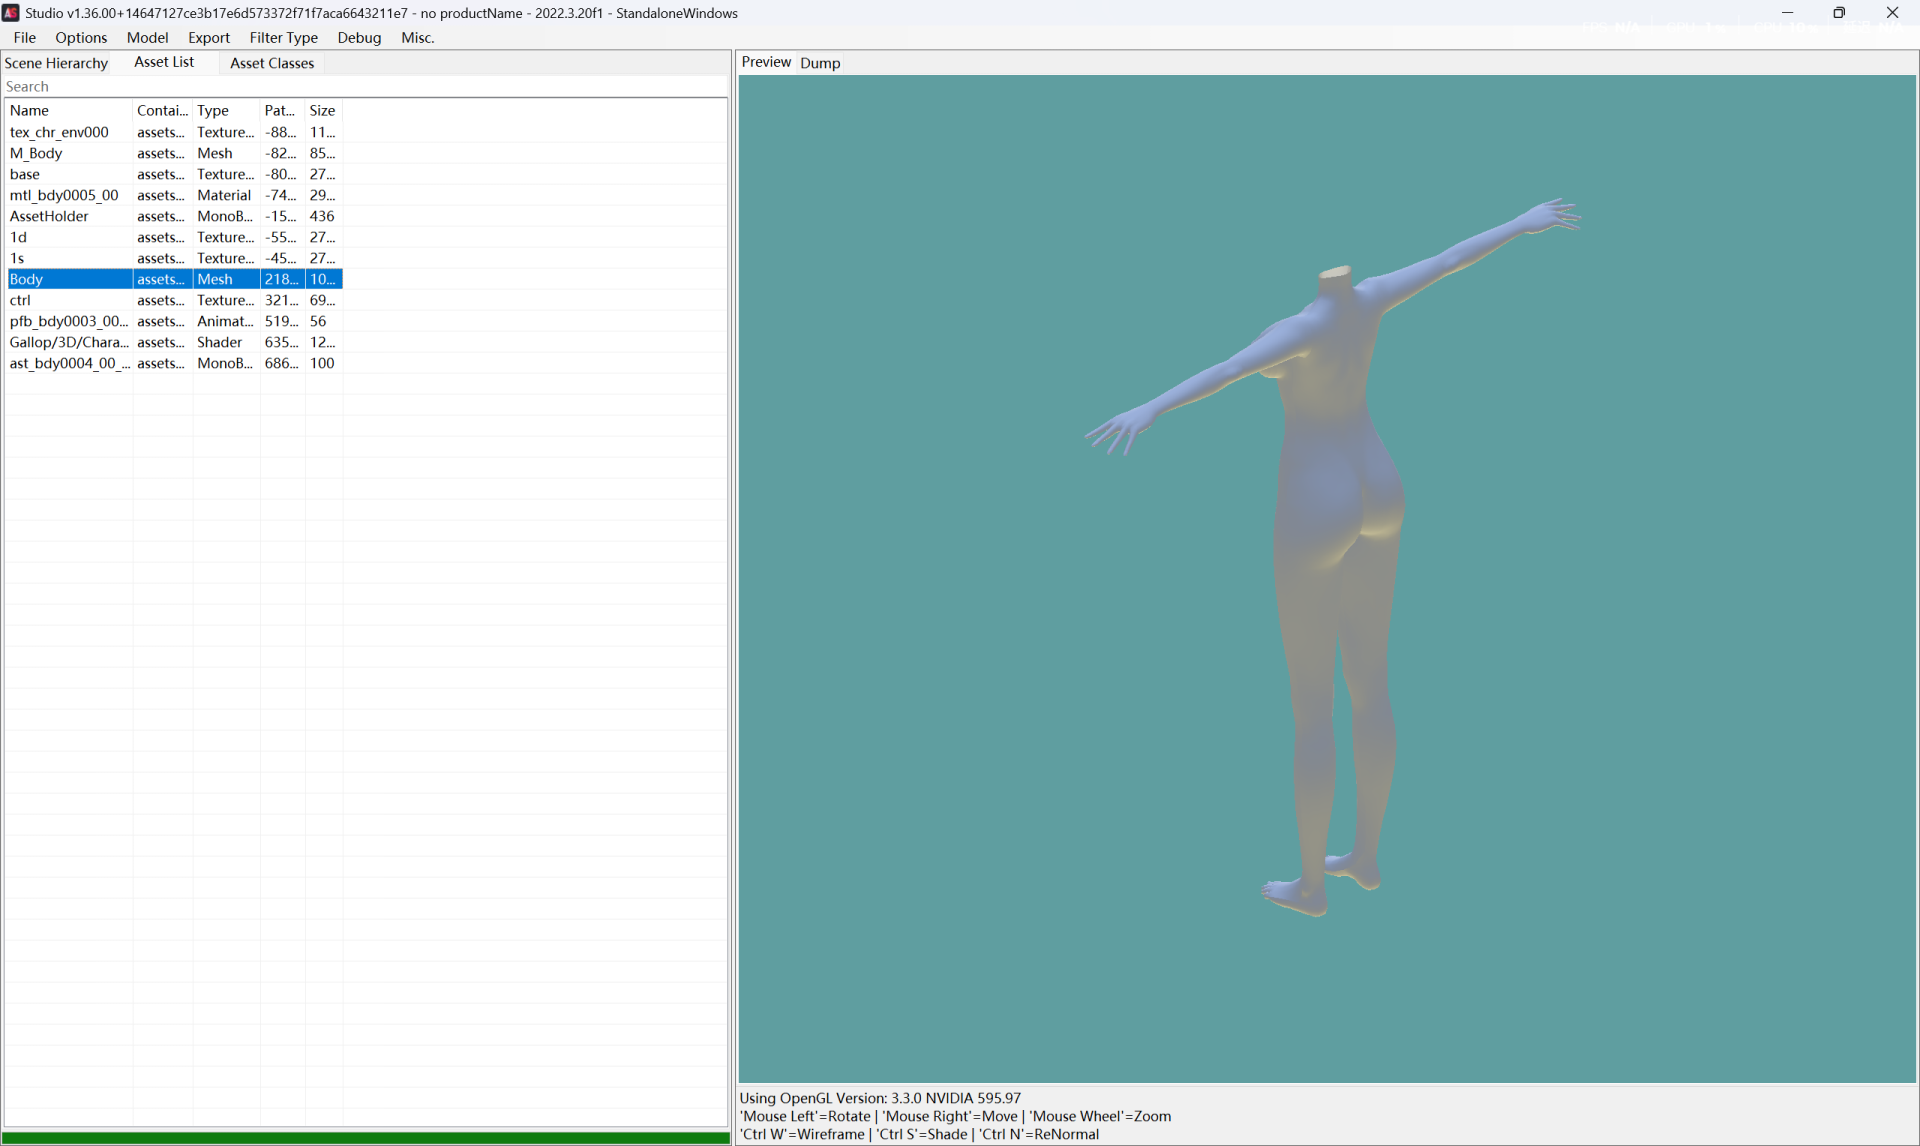Select the Gallop/3D/Chara shader row
This screenshot has width=1920, height=1146.
(174, 342)
